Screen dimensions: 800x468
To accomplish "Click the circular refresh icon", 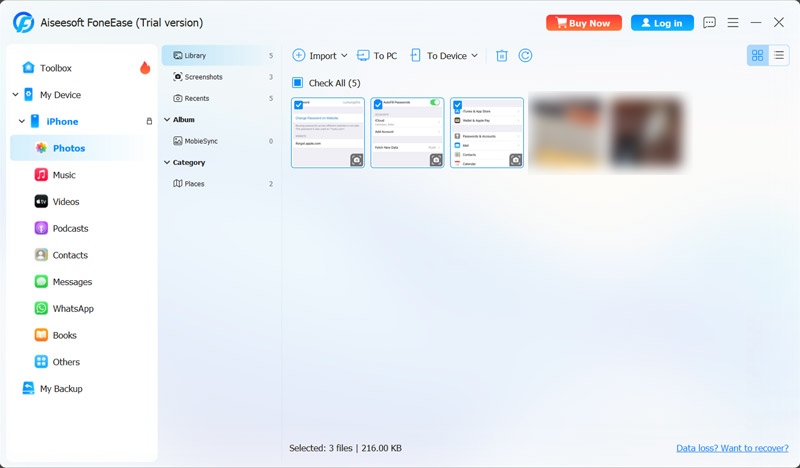I will coord(526,55).
